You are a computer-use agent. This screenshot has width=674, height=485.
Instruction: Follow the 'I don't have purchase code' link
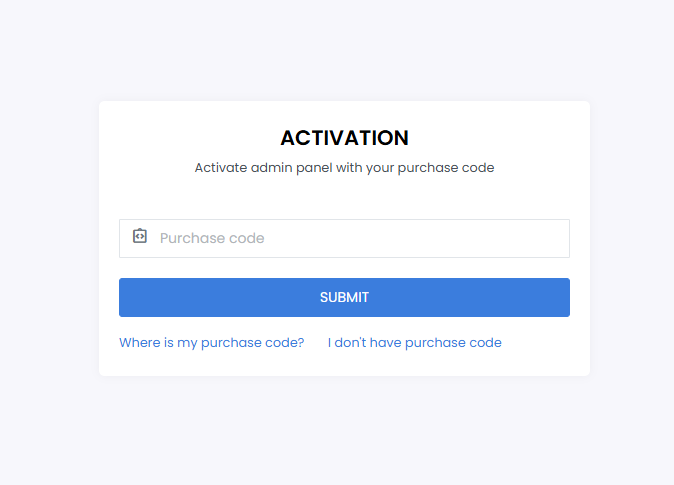[x=414, y=343]
